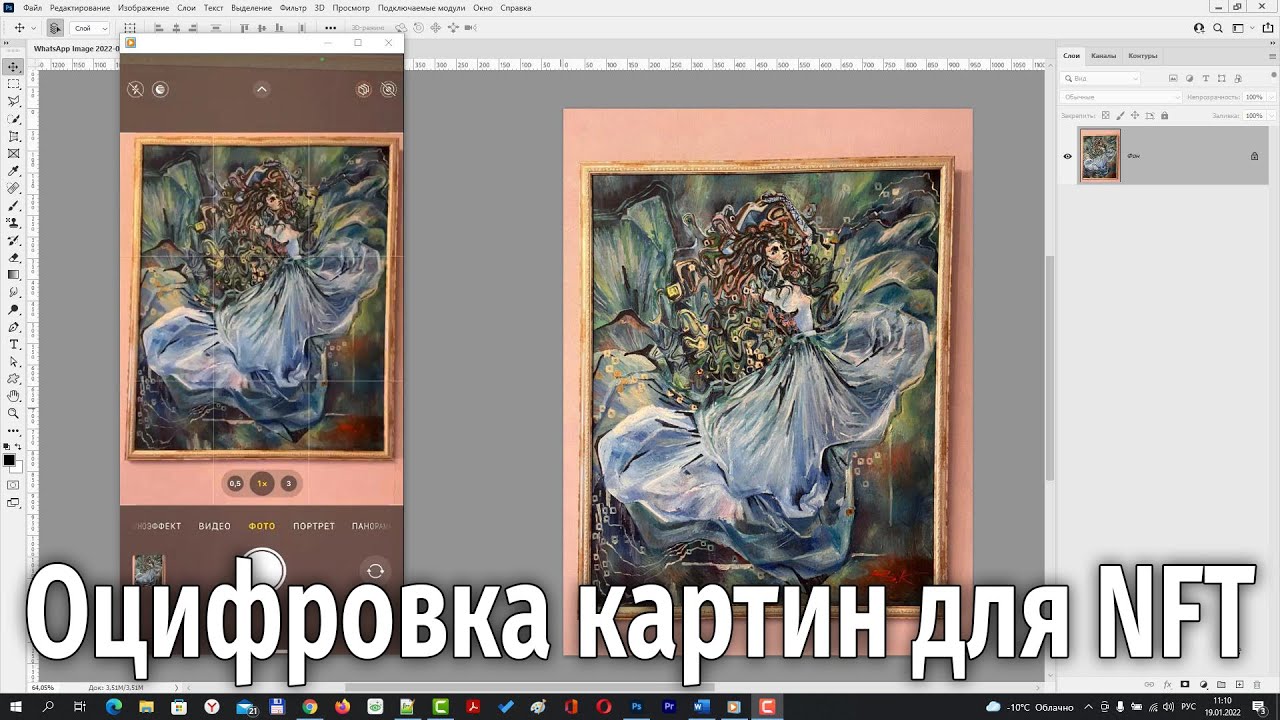Choose the 0,5 zoom level button
Screen dimensions: 1280x720
235,484
